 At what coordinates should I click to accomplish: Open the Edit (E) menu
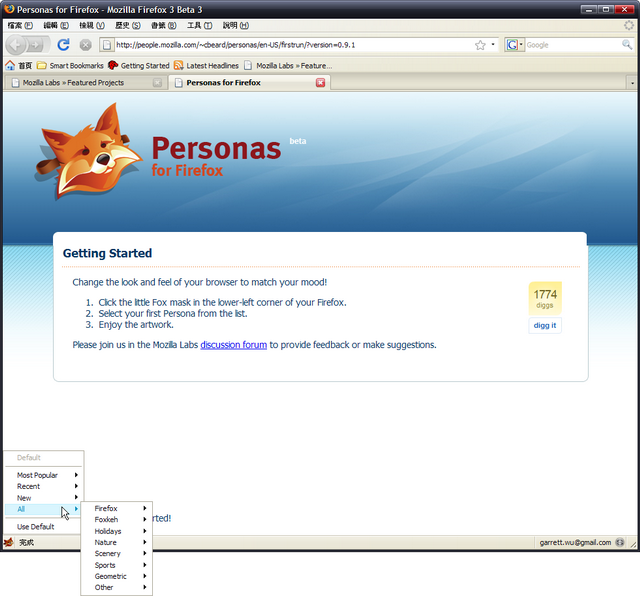pos(56,25)
